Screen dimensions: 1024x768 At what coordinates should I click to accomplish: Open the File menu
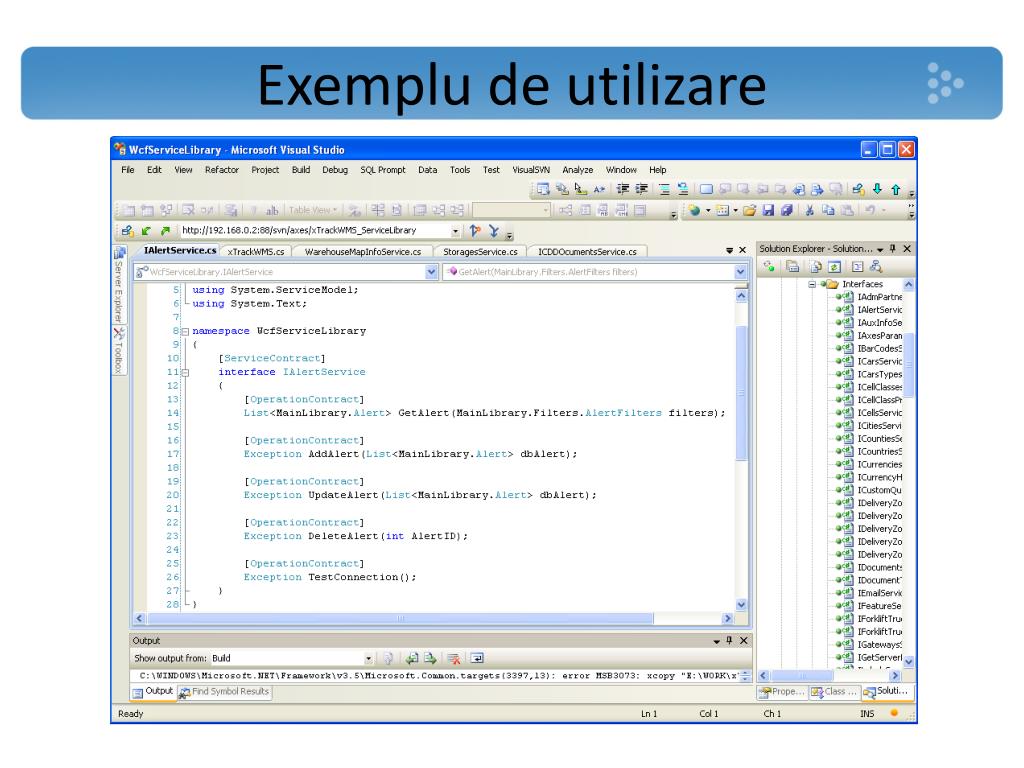[x=127, y=170]
